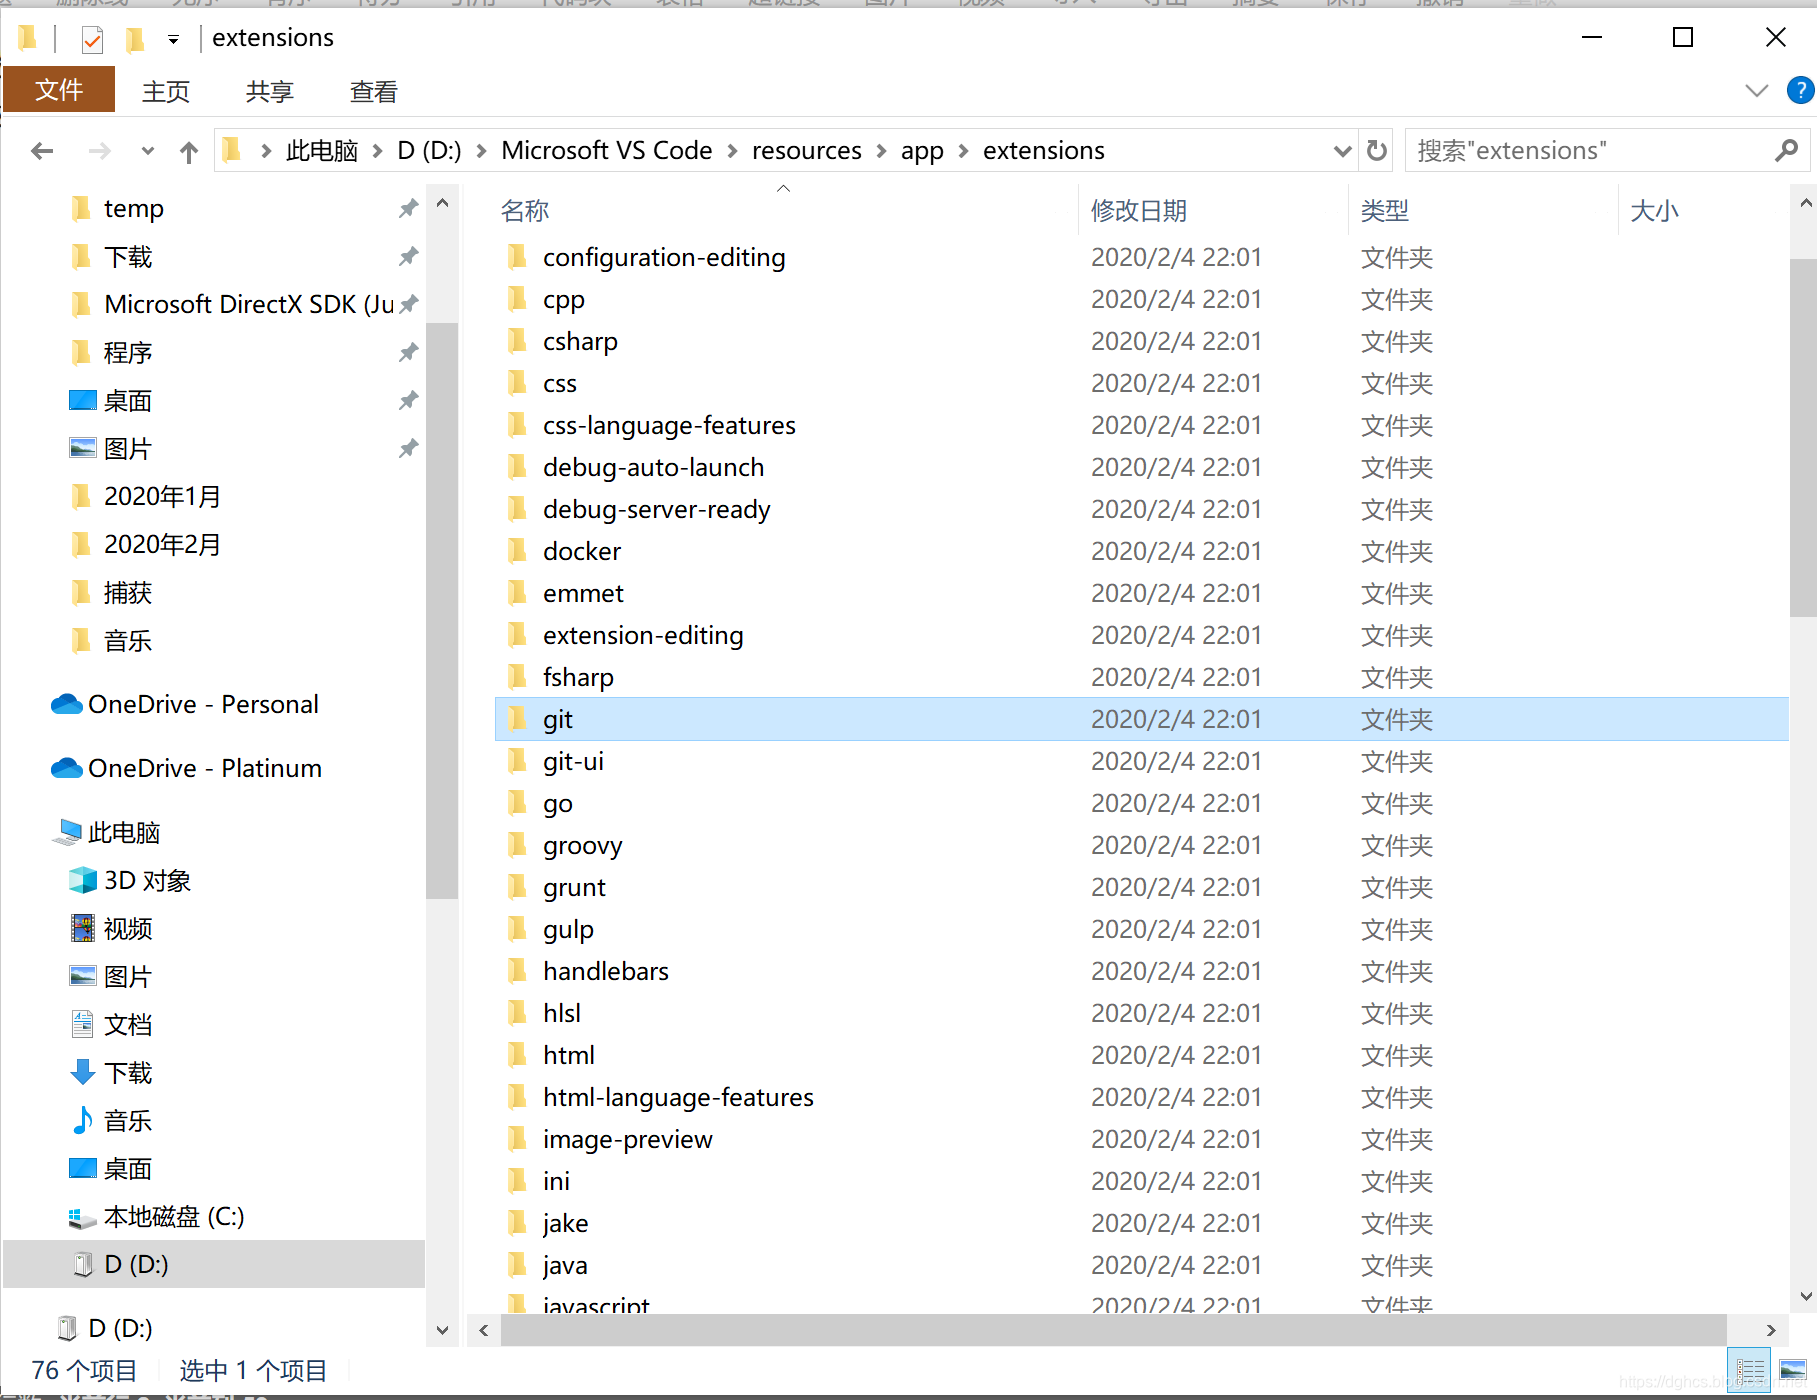1817x1400 pixels.
Task: Open the 音乐 music note icon under 此电脑
Action: [82, 1120]
